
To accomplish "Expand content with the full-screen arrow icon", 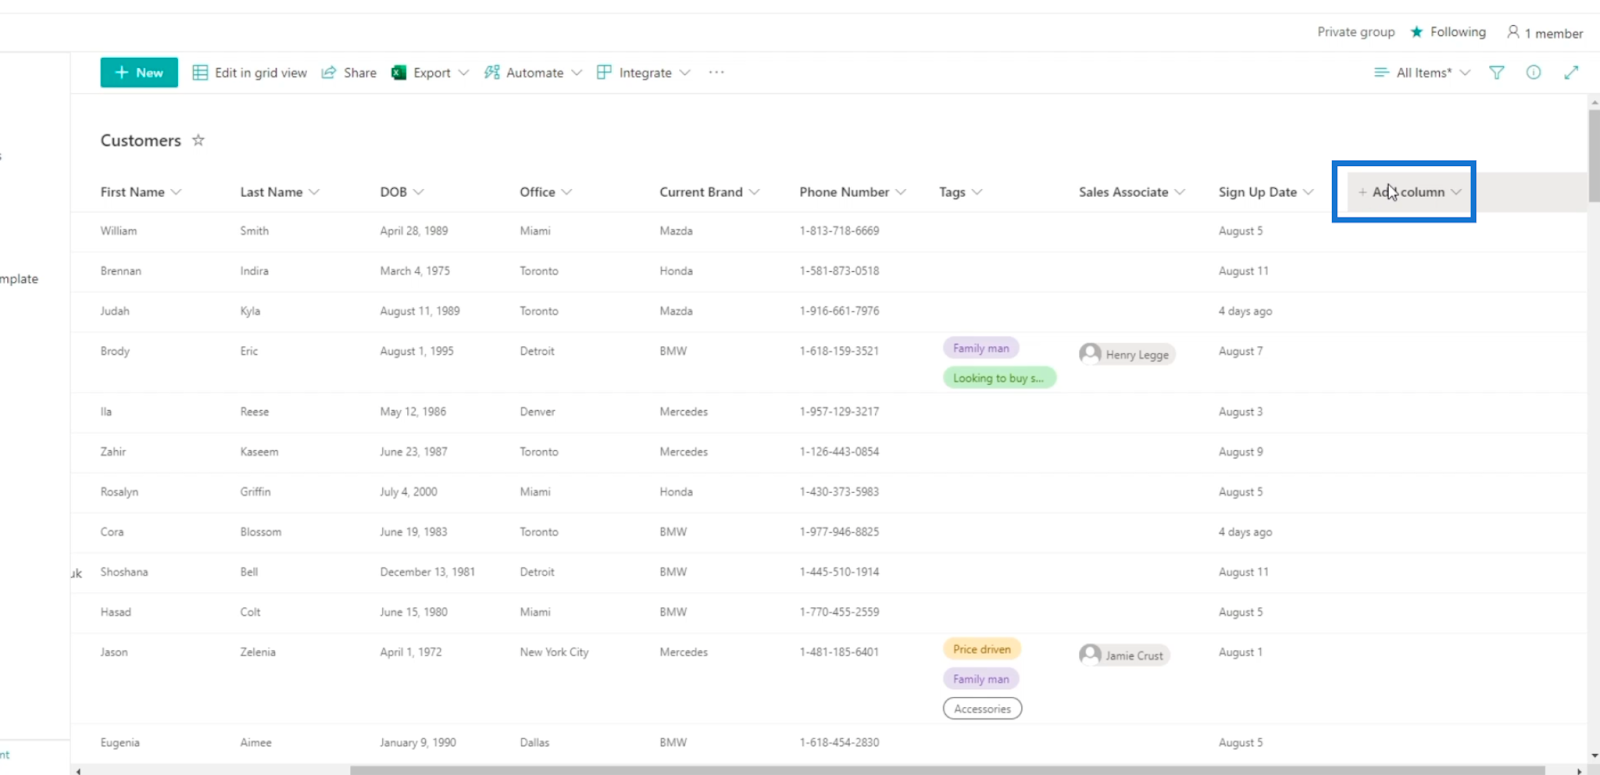I will [1571, 72].
